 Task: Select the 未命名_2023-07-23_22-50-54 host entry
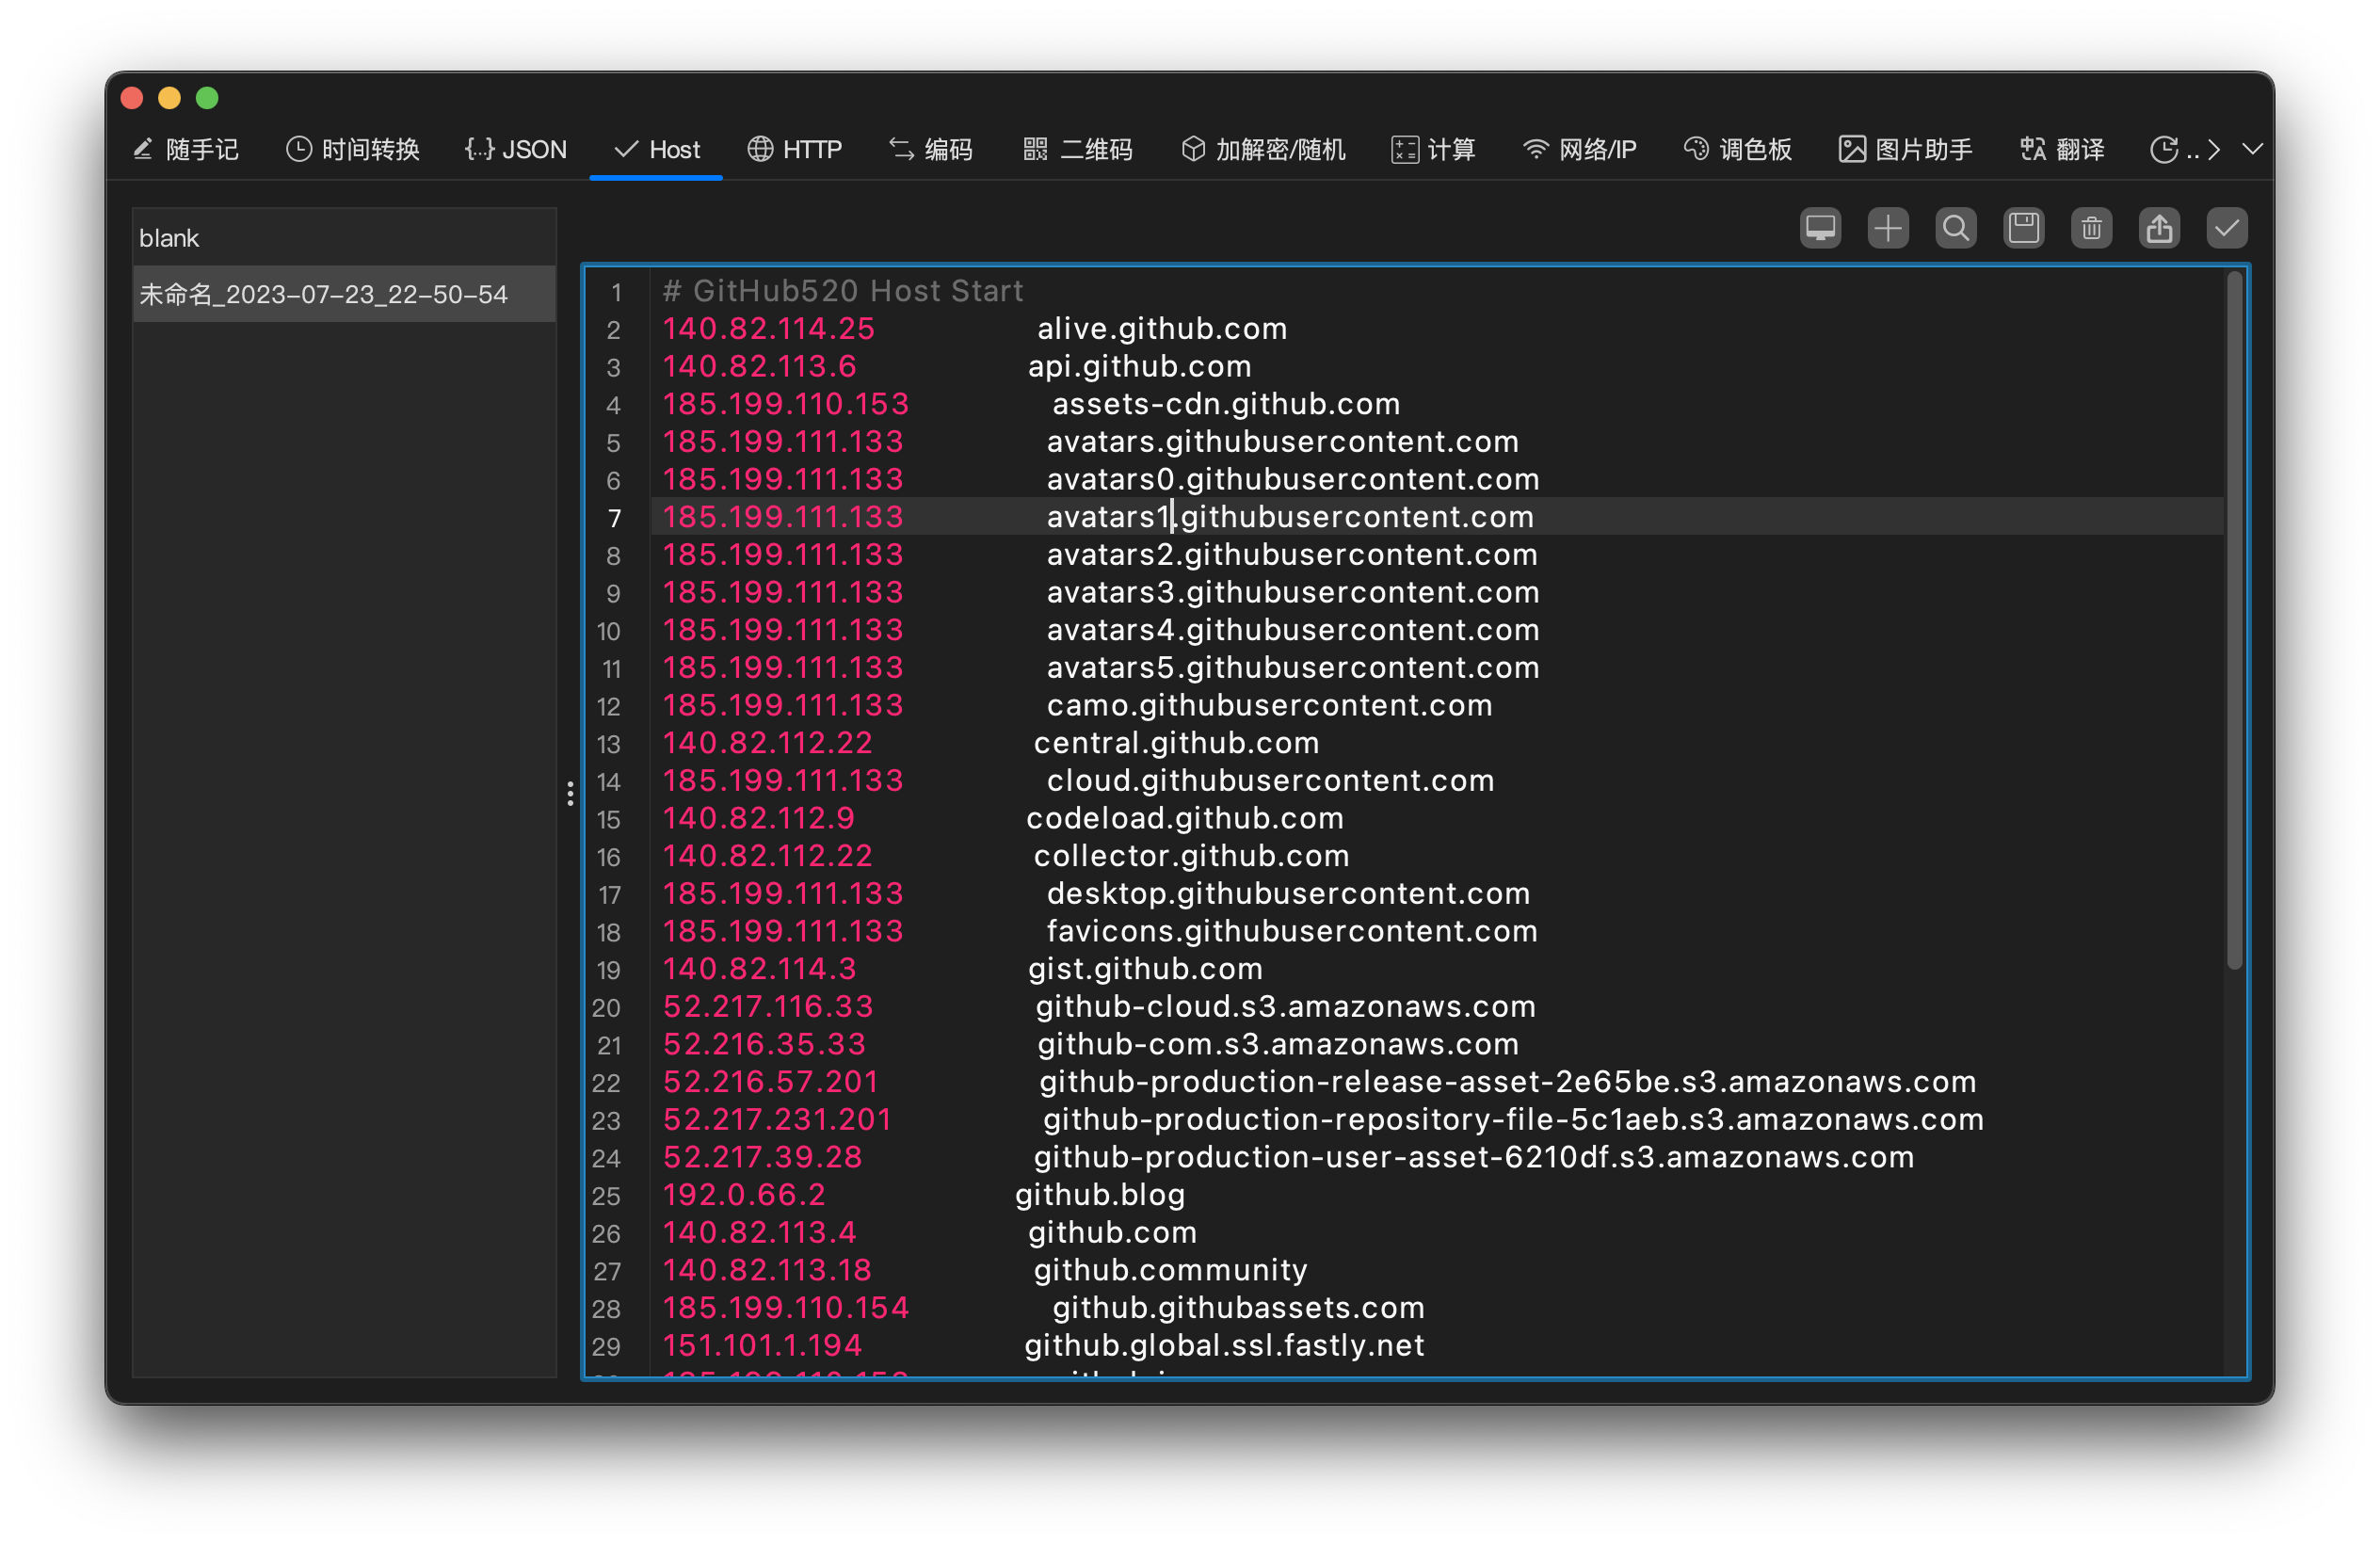[344, 293]
